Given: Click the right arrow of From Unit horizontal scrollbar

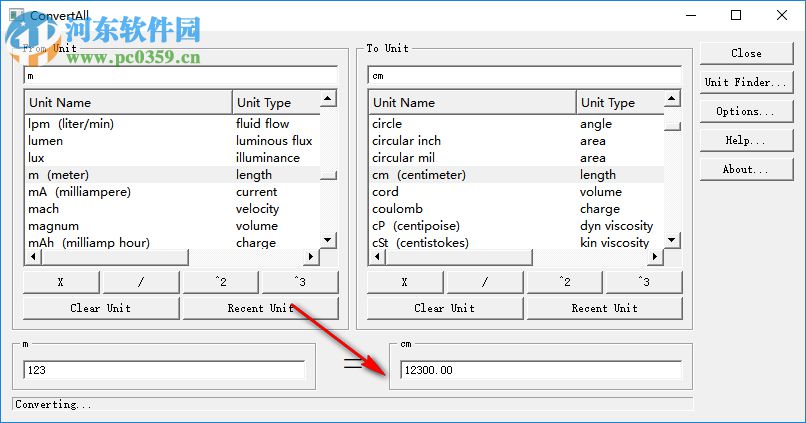Looking at the screenshot, I should 311,256.
